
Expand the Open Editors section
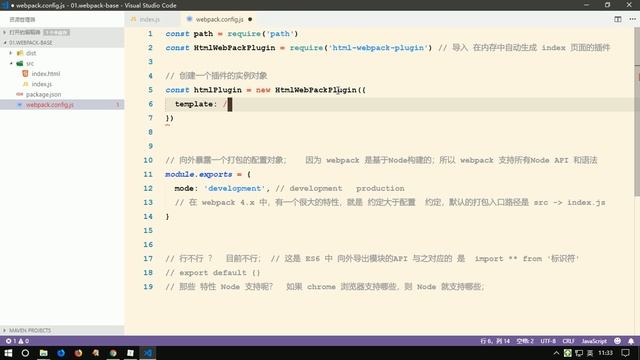[x=62, y=32]
